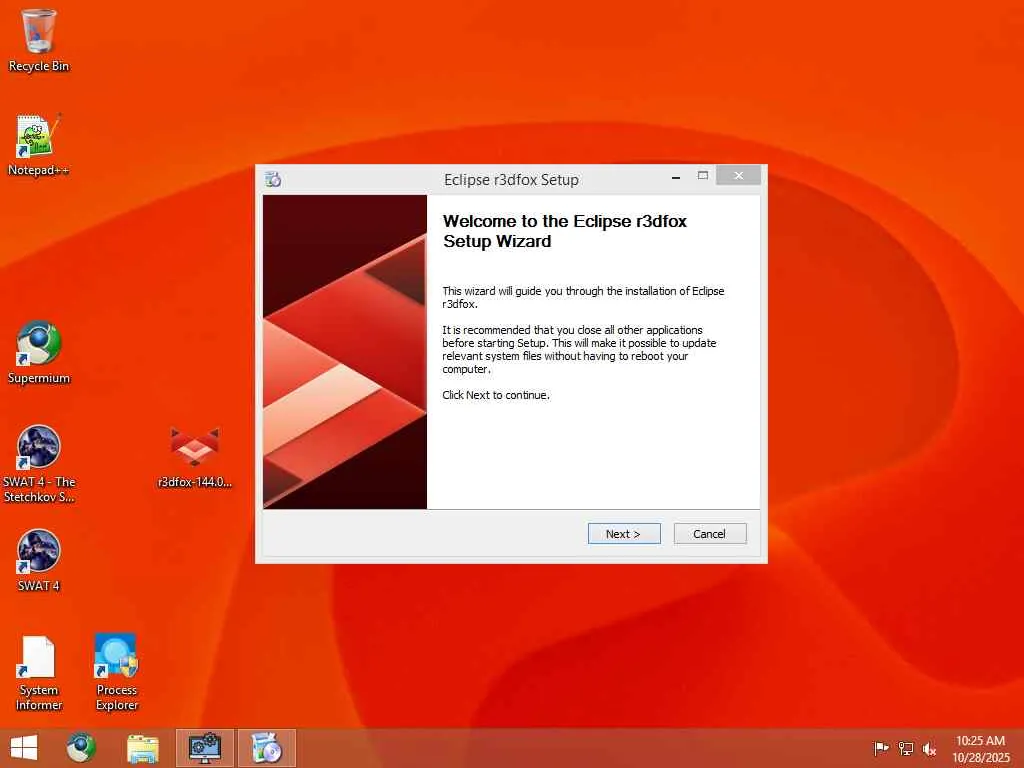Open the Windows Start button

[24, 748]
